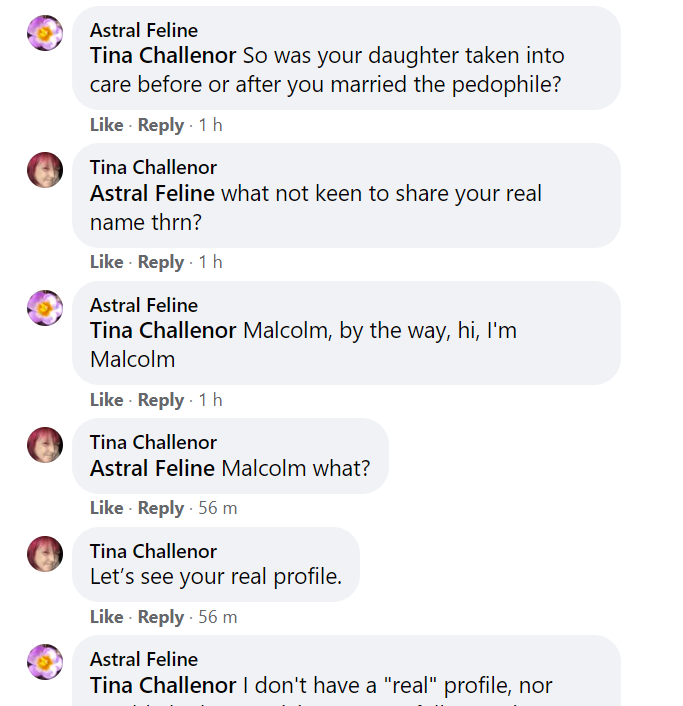Open Tina Challenor's avatar on 'real name' comment

point(45,170)
